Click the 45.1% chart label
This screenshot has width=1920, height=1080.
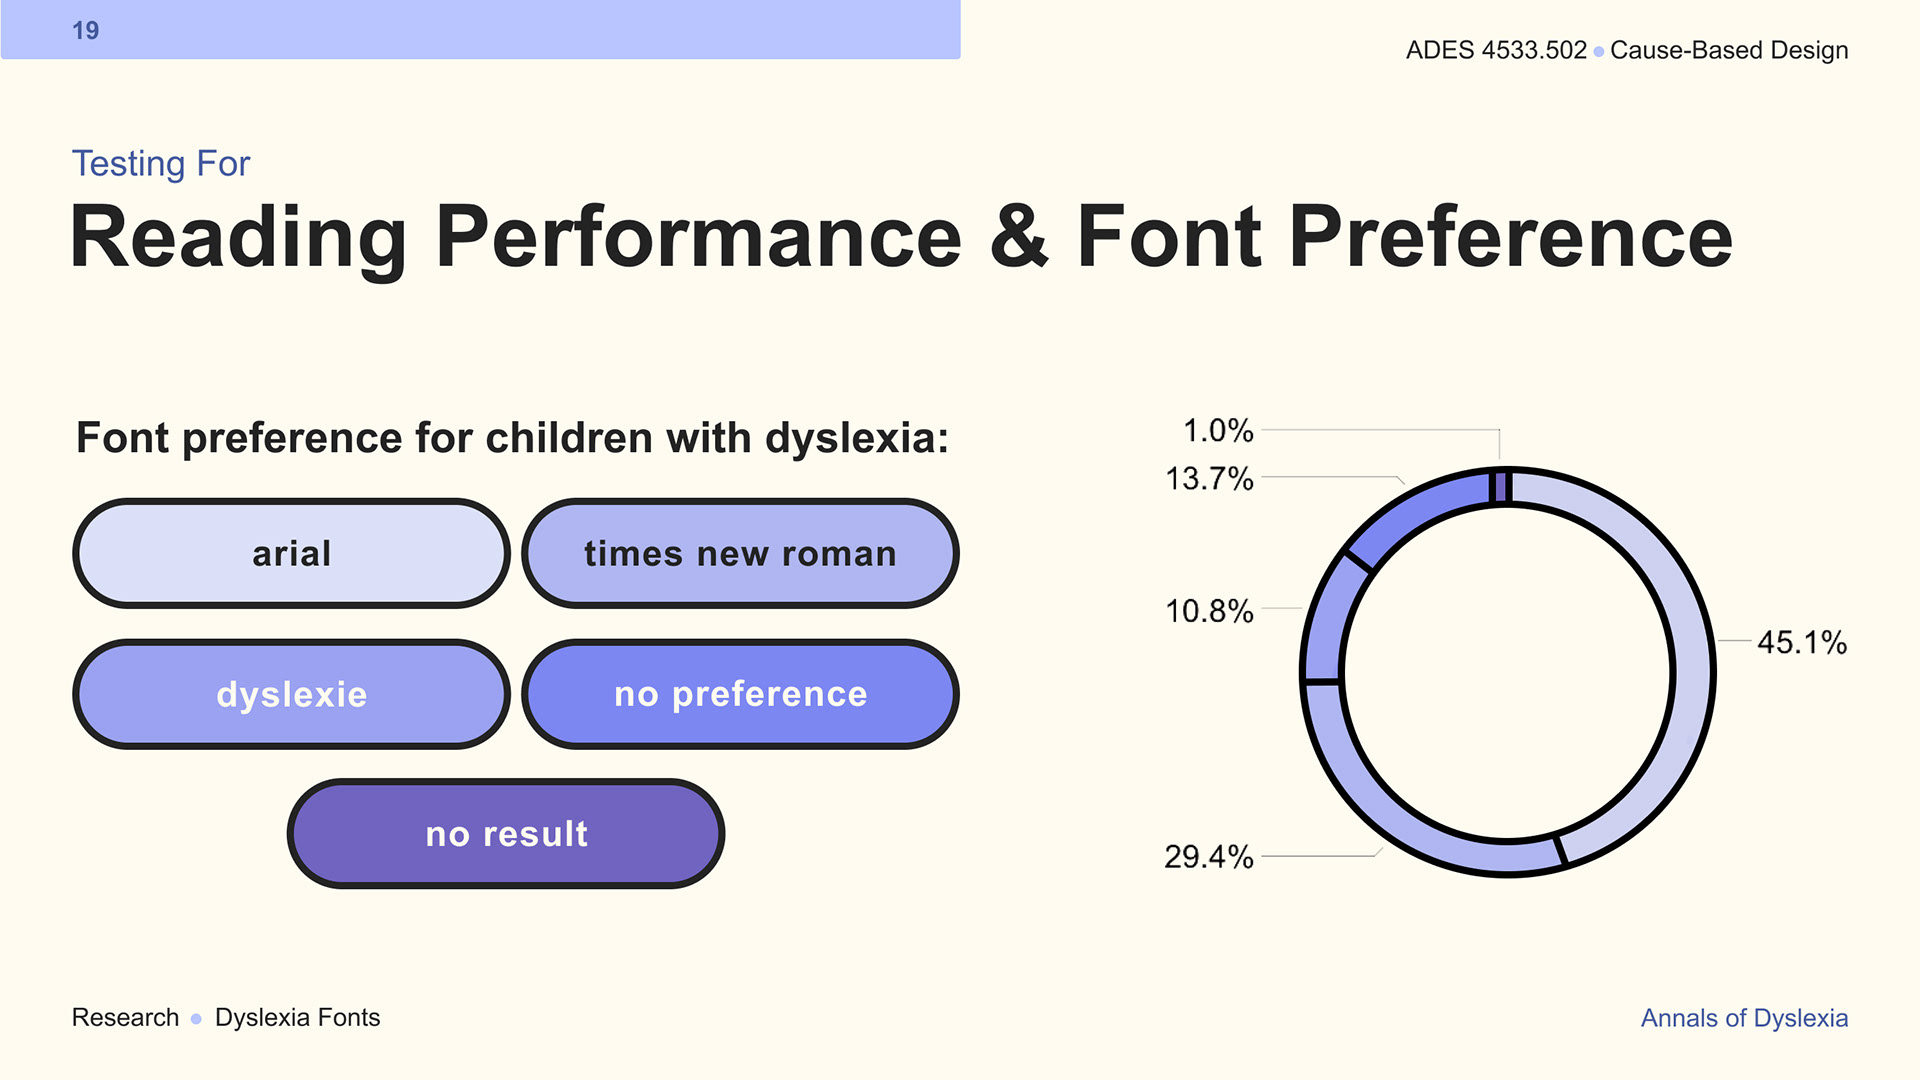coord(1802,642)
